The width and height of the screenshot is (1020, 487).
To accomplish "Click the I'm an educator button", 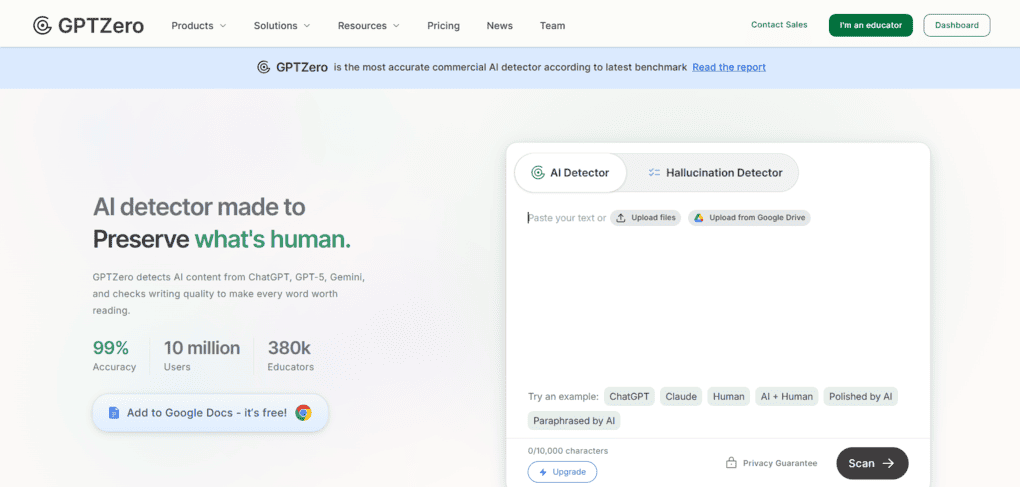I will click(x=870, y=25).
